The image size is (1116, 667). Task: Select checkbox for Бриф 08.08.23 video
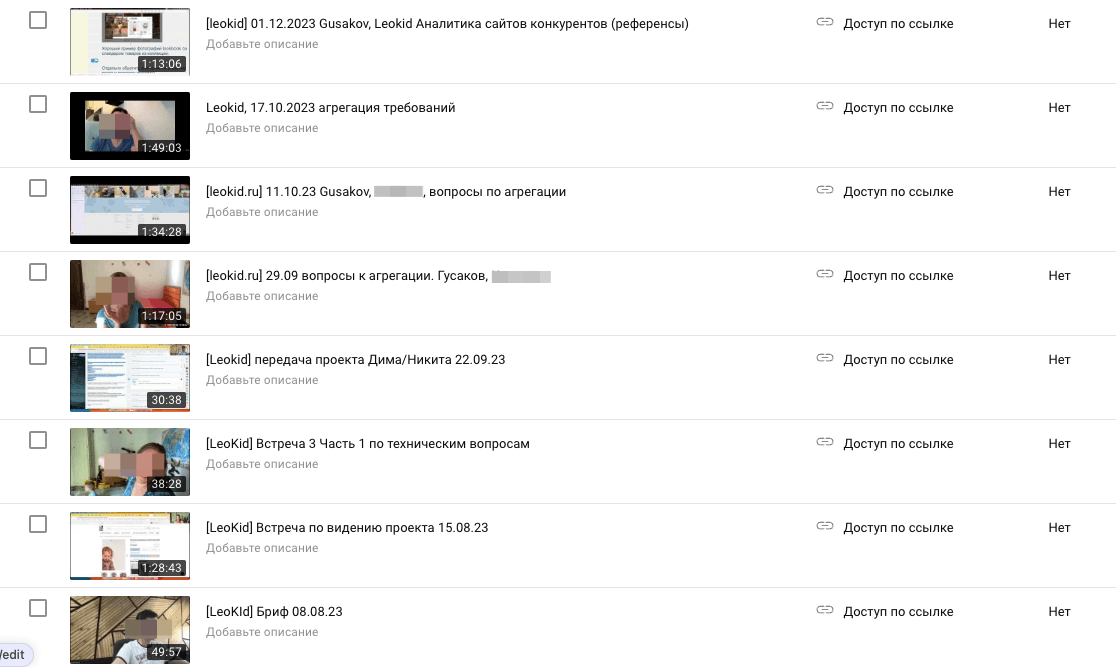tap(38, 608)
